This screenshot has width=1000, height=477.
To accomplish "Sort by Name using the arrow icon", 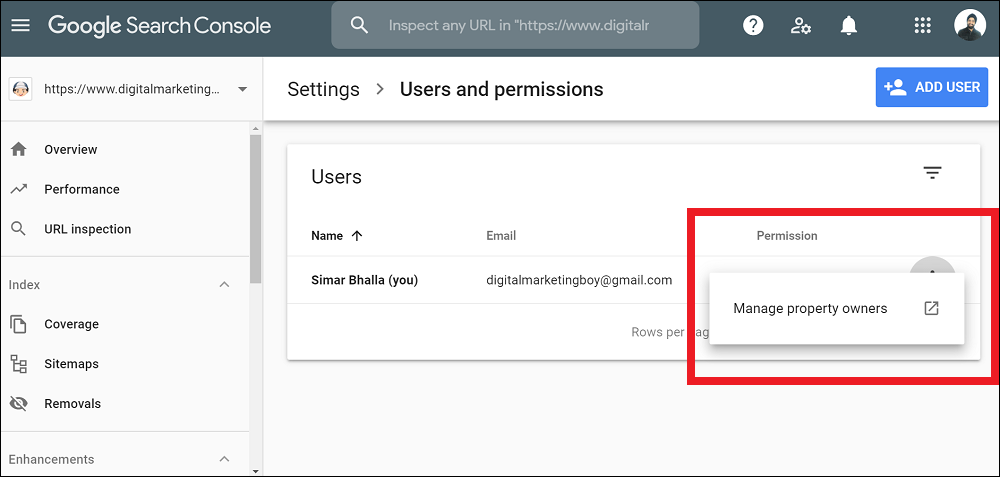I will coord(357,235).
